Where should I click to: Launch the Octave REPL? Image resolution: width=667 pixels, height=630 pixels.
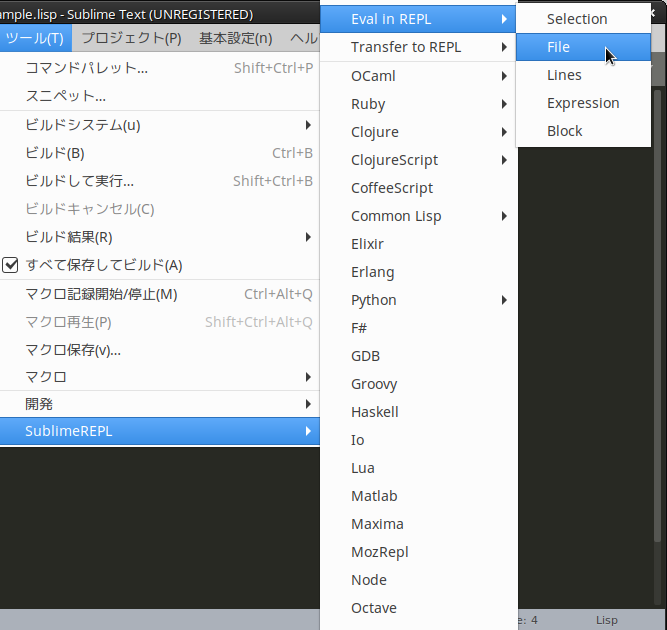[419, 608]
